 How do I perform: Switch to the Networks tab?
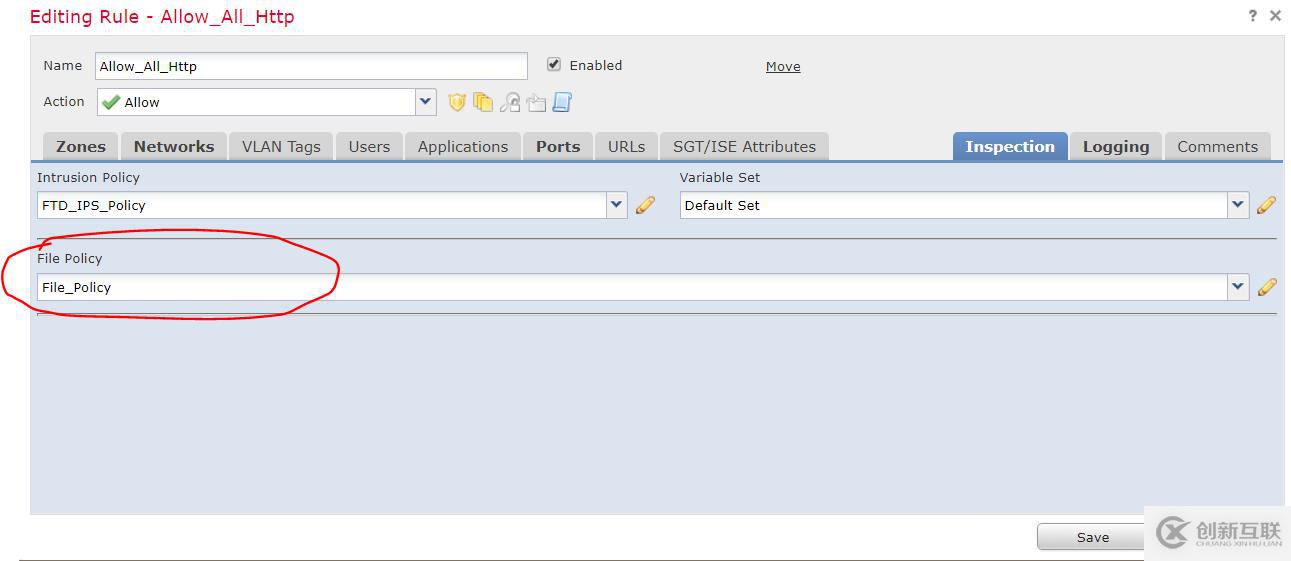click(174, 146)
